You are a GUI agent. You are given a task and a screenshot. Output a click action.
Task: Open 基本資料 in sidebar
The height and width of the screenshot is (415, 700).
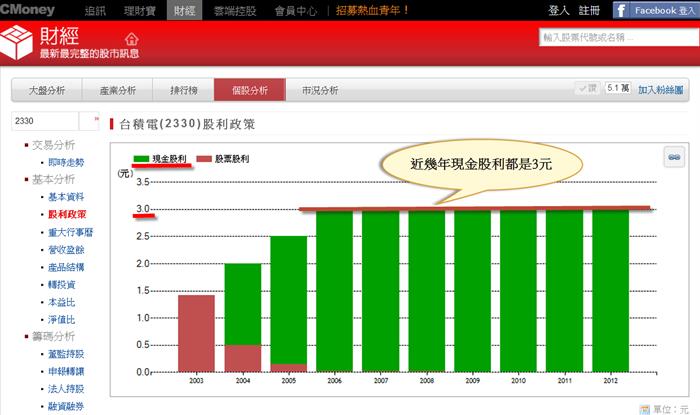[x=66, y=197]
